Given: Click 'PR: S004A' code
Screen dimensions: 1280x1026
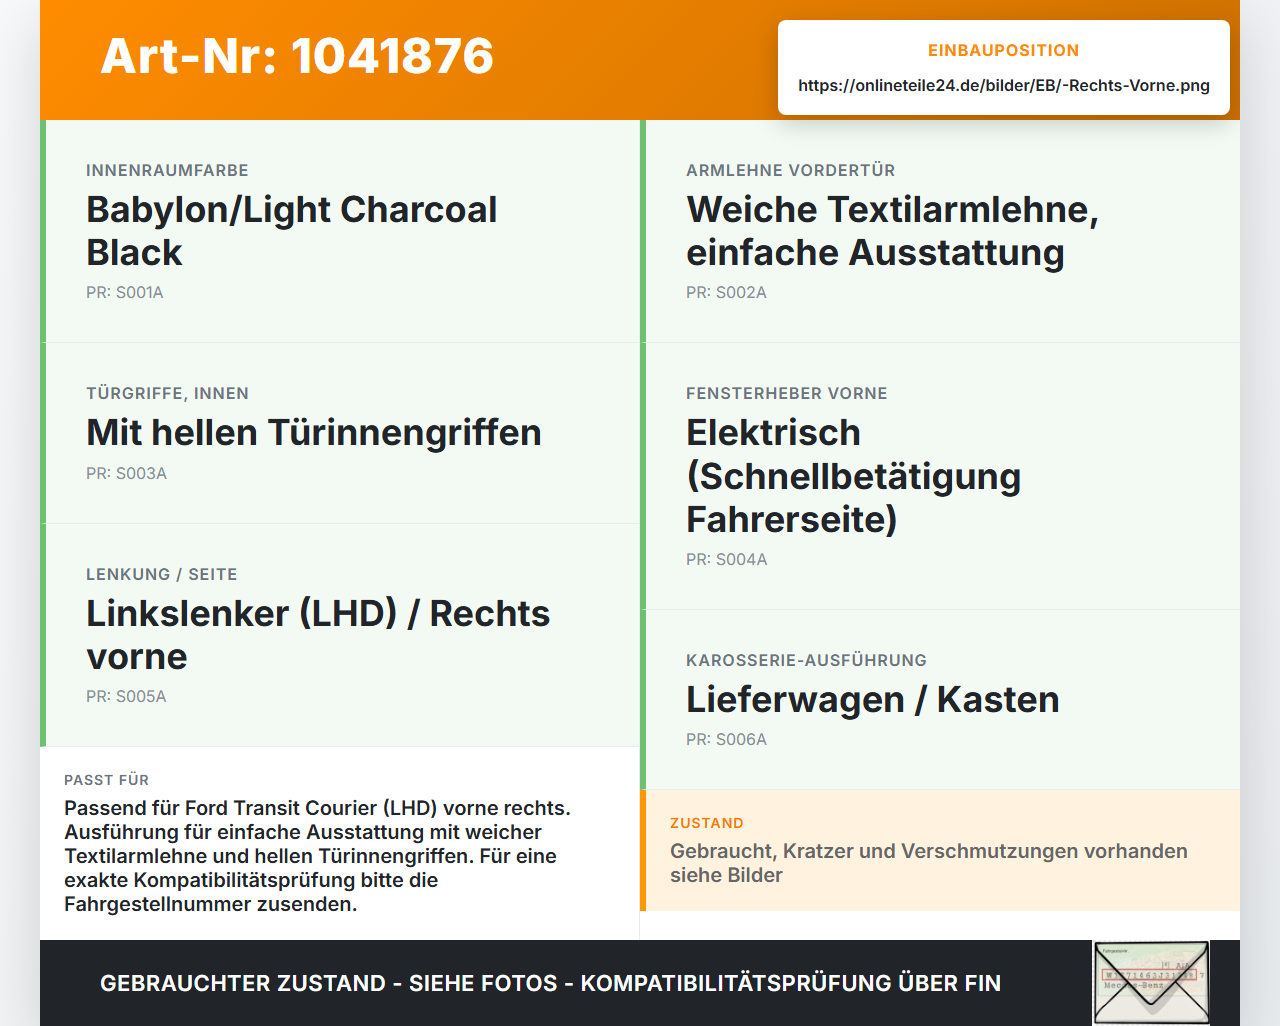Looking at the screenshot, I should (727, 559).
